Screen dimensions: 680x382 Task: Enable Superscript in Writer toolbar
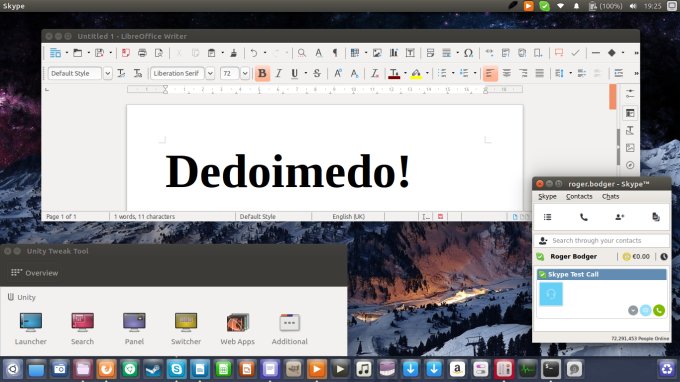point(337,73)
